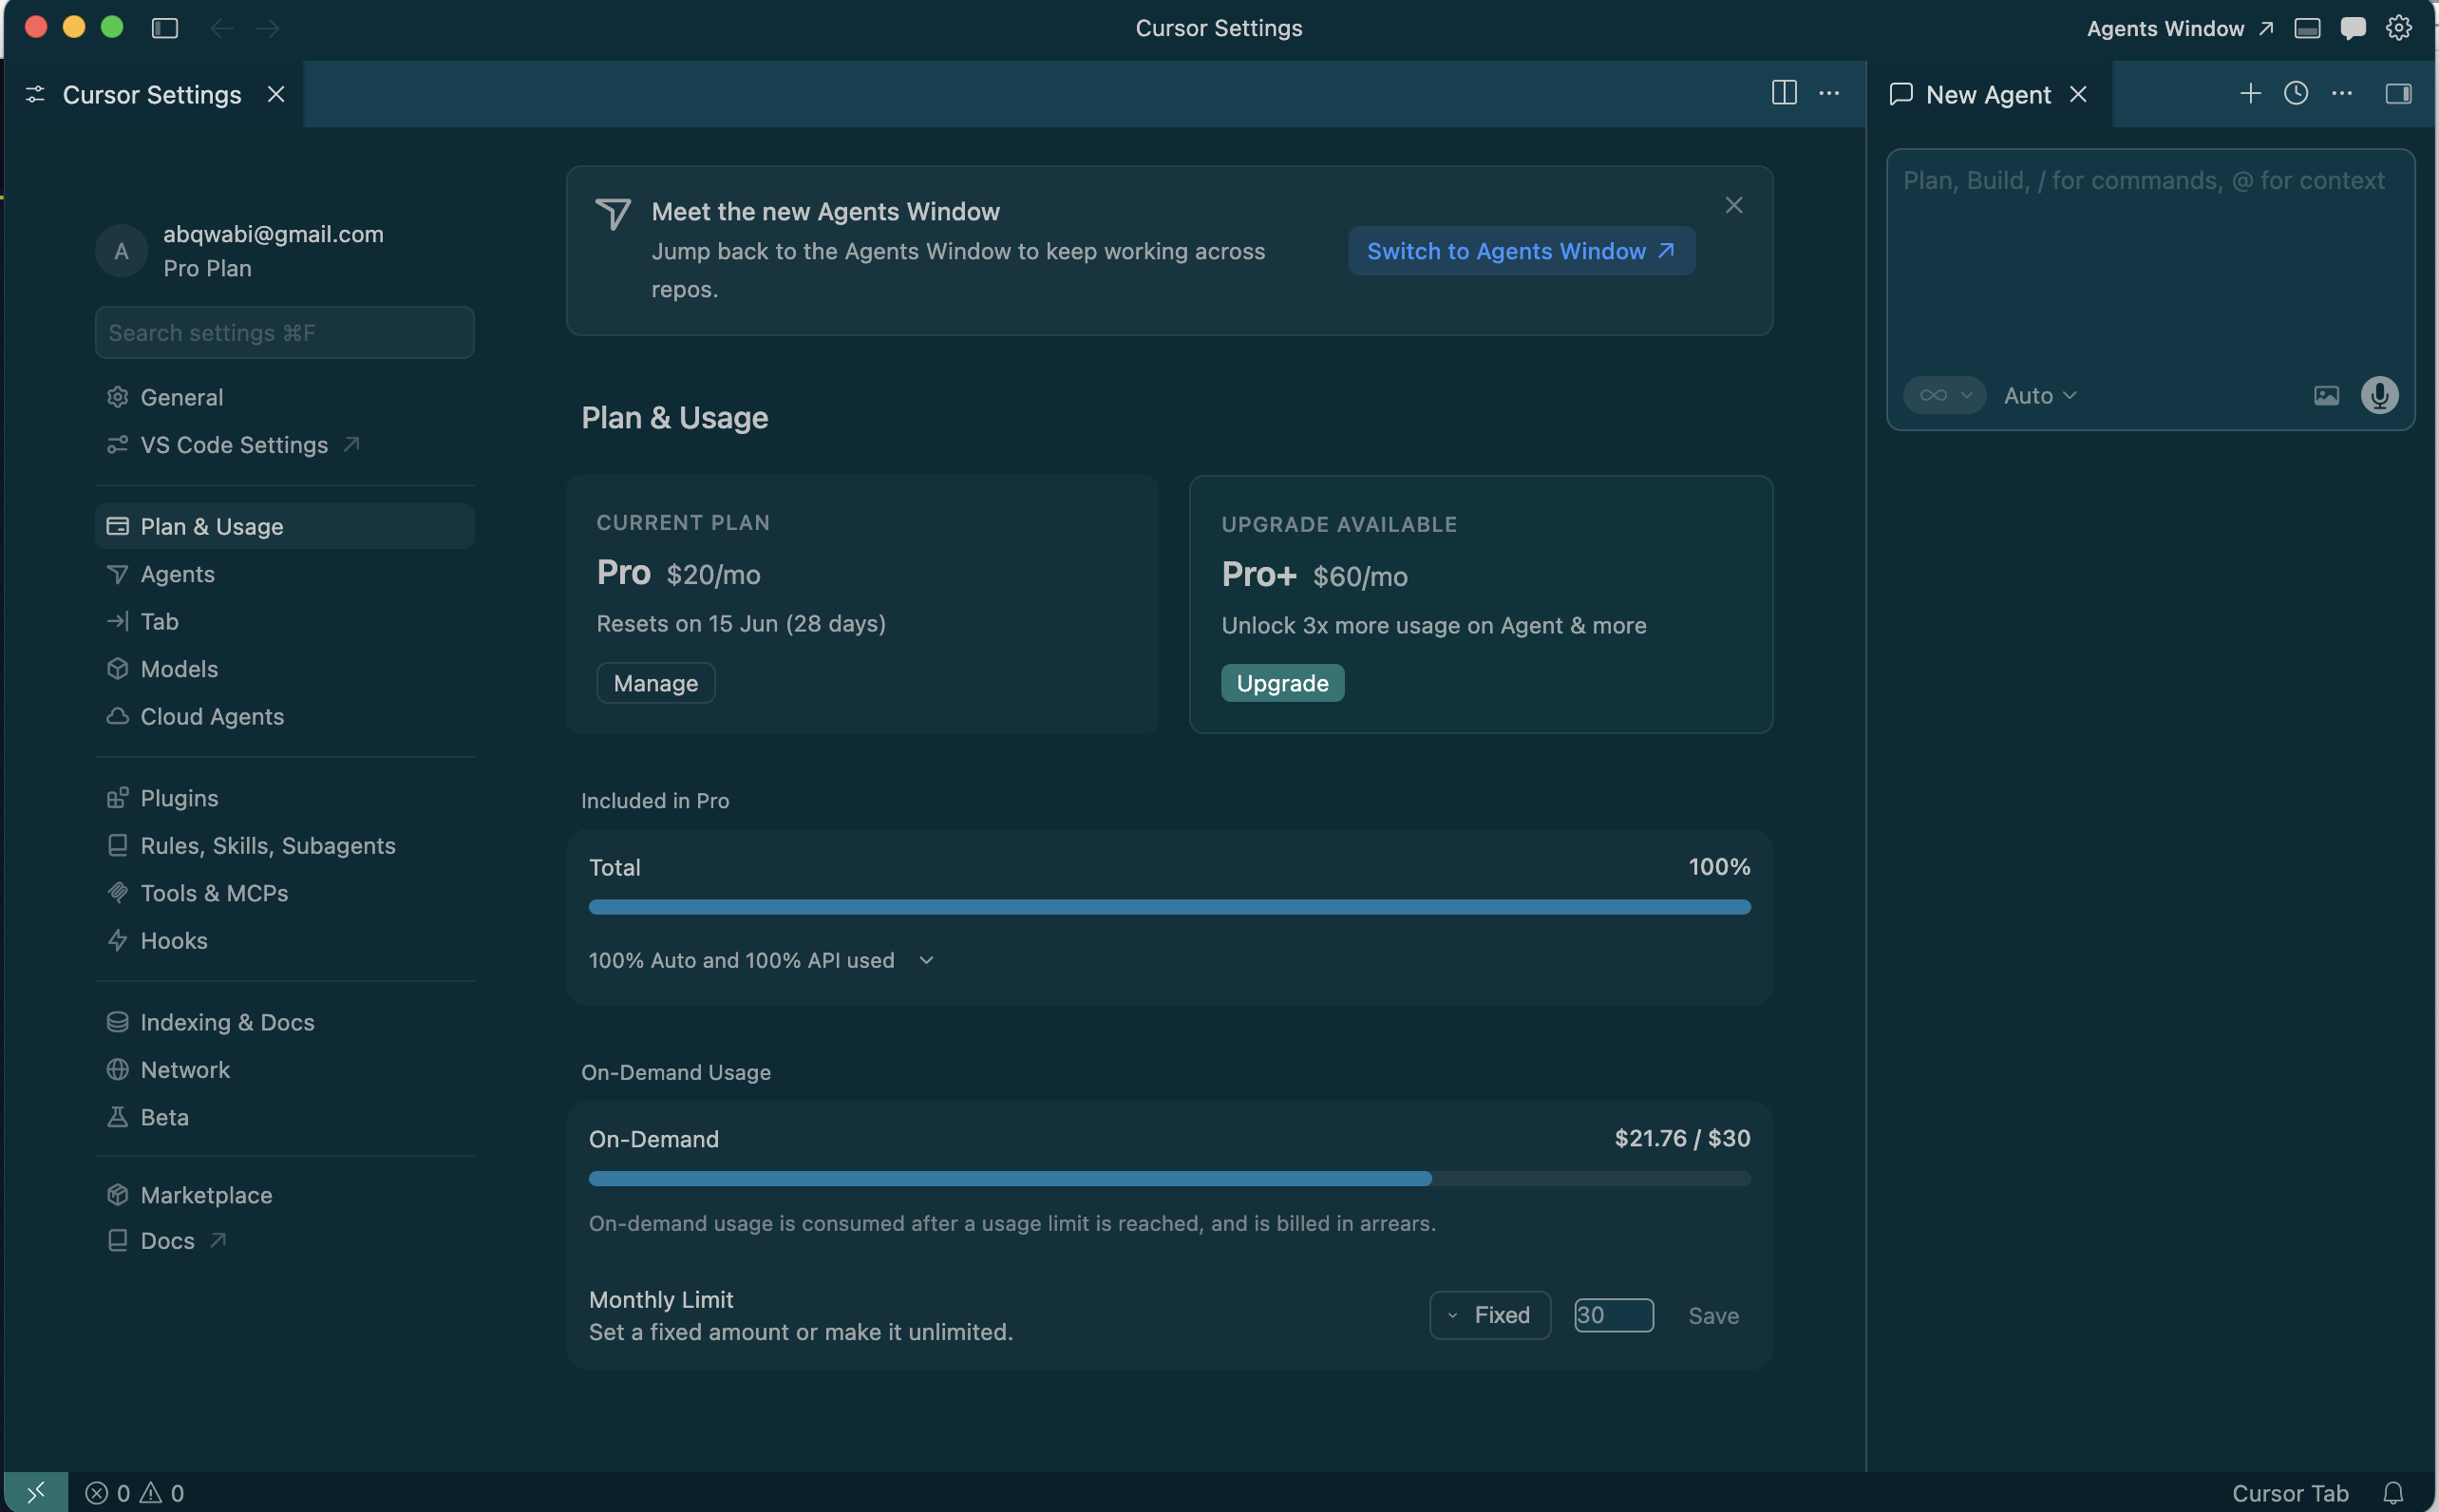Screen dimensions: 2439x1512
Task: Click the Total usage progress bar
Action: pos(1169,907)
